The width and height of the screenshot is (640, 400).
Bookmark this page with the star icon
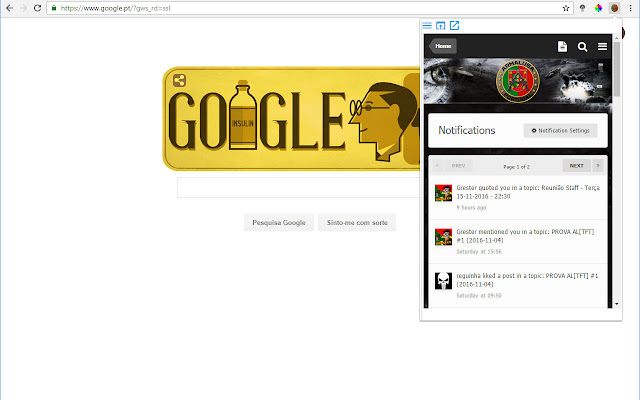tap(566, 8)
